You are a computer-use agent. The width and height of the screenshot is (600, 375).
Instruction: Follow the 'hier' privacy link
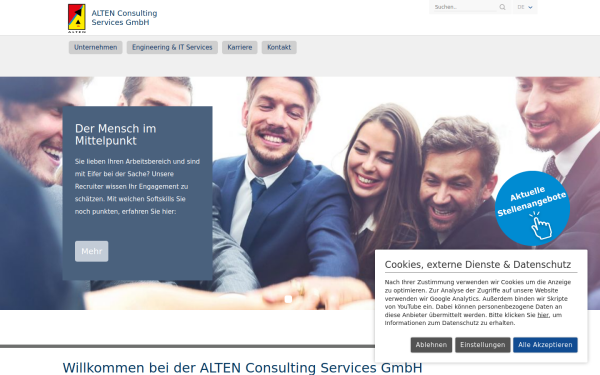pos(543,315)
